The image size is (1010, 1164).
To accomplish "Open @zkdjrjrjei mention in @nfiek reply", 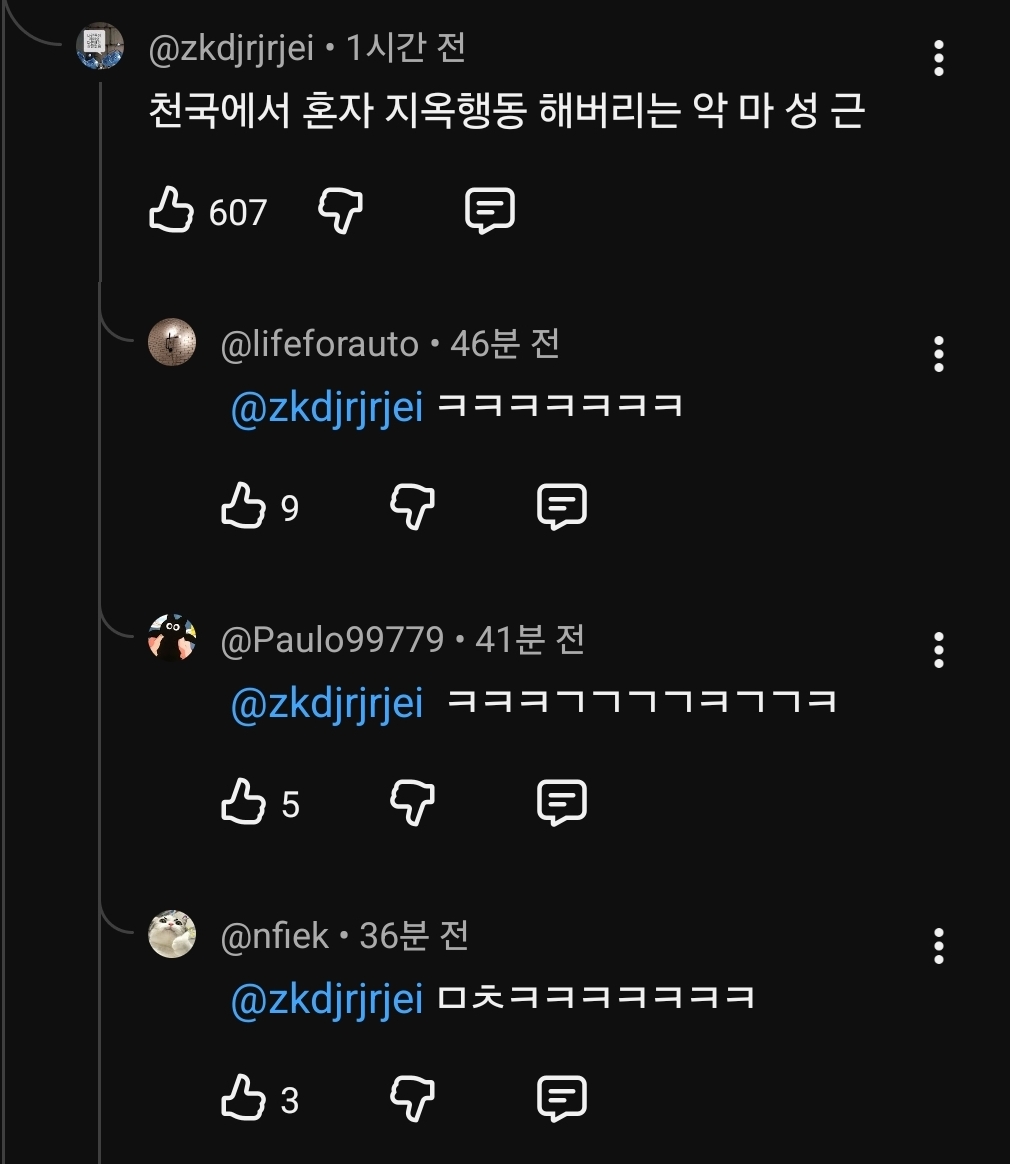I will click(327, 999).
